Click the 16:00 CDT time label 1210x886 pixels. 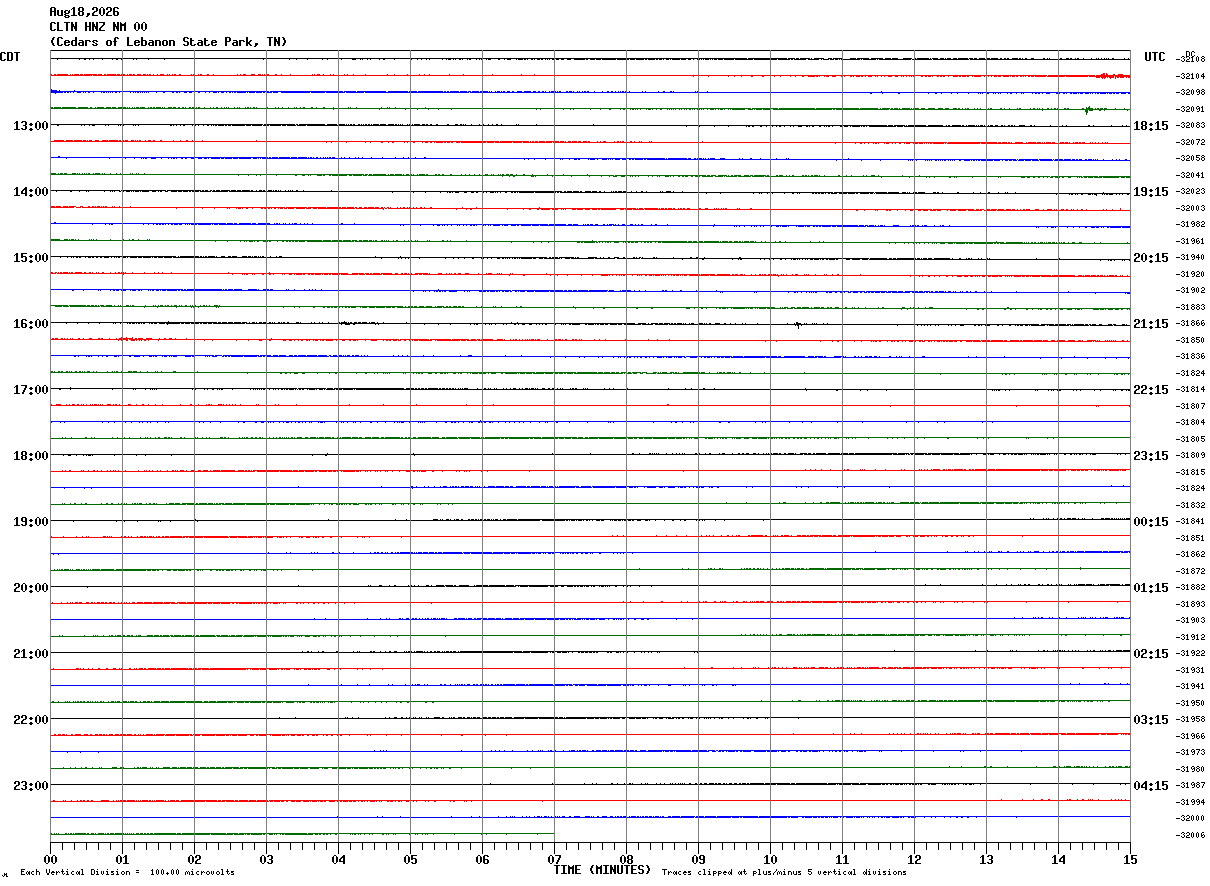(30, 324)
